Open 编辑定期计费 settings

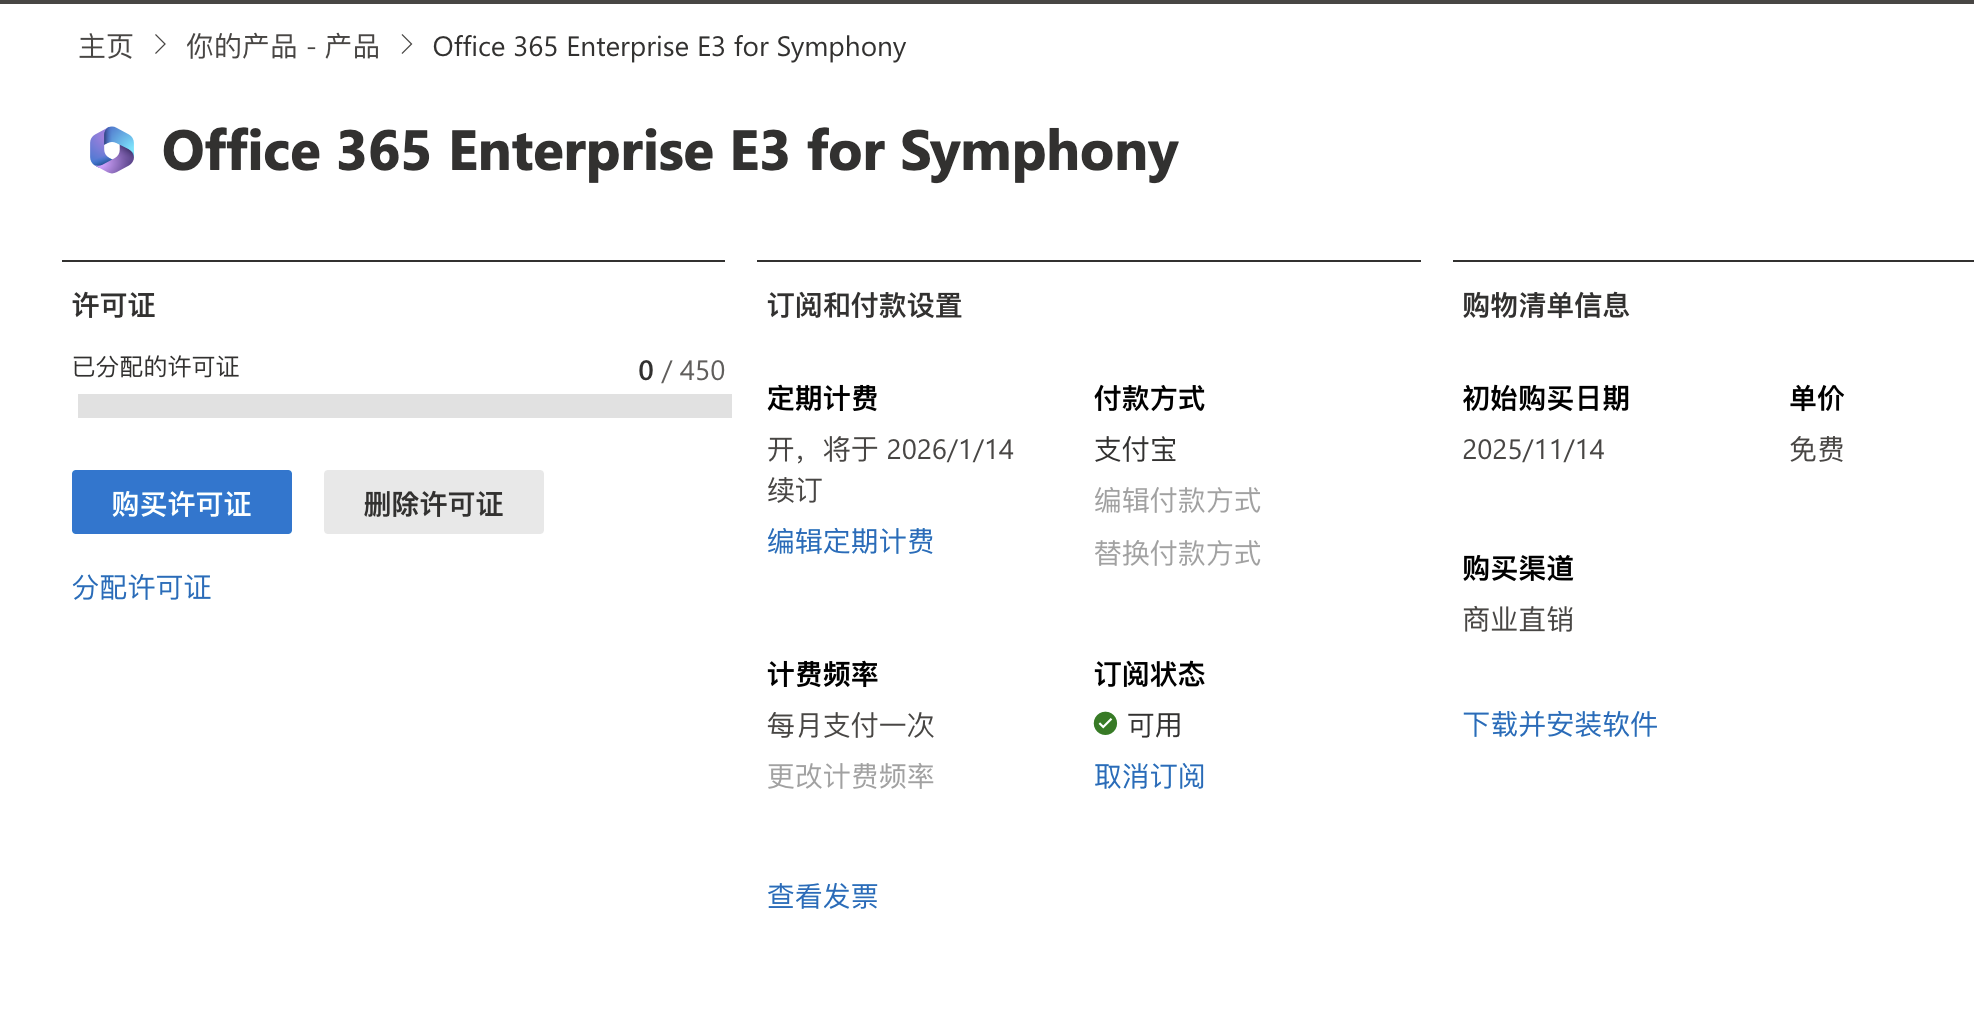850,541
